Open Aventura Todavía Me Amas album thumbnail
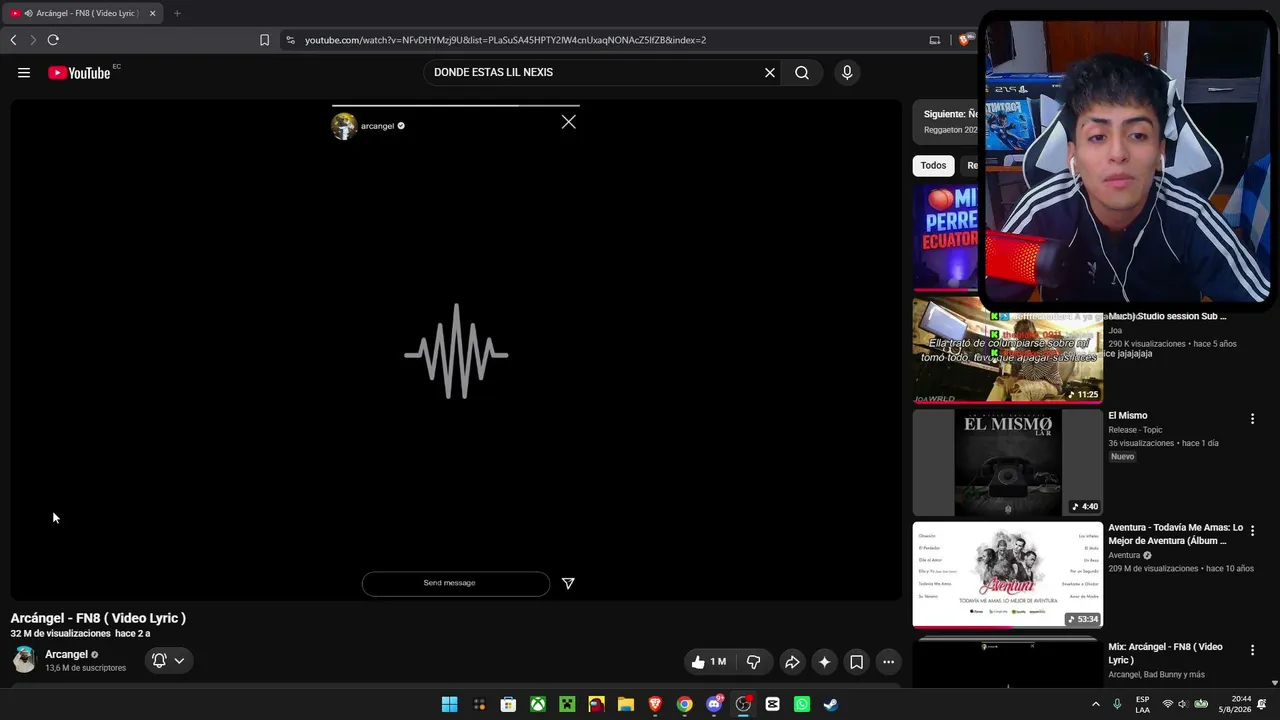This screenshot has height=720, width=1280. [1007, 575]
